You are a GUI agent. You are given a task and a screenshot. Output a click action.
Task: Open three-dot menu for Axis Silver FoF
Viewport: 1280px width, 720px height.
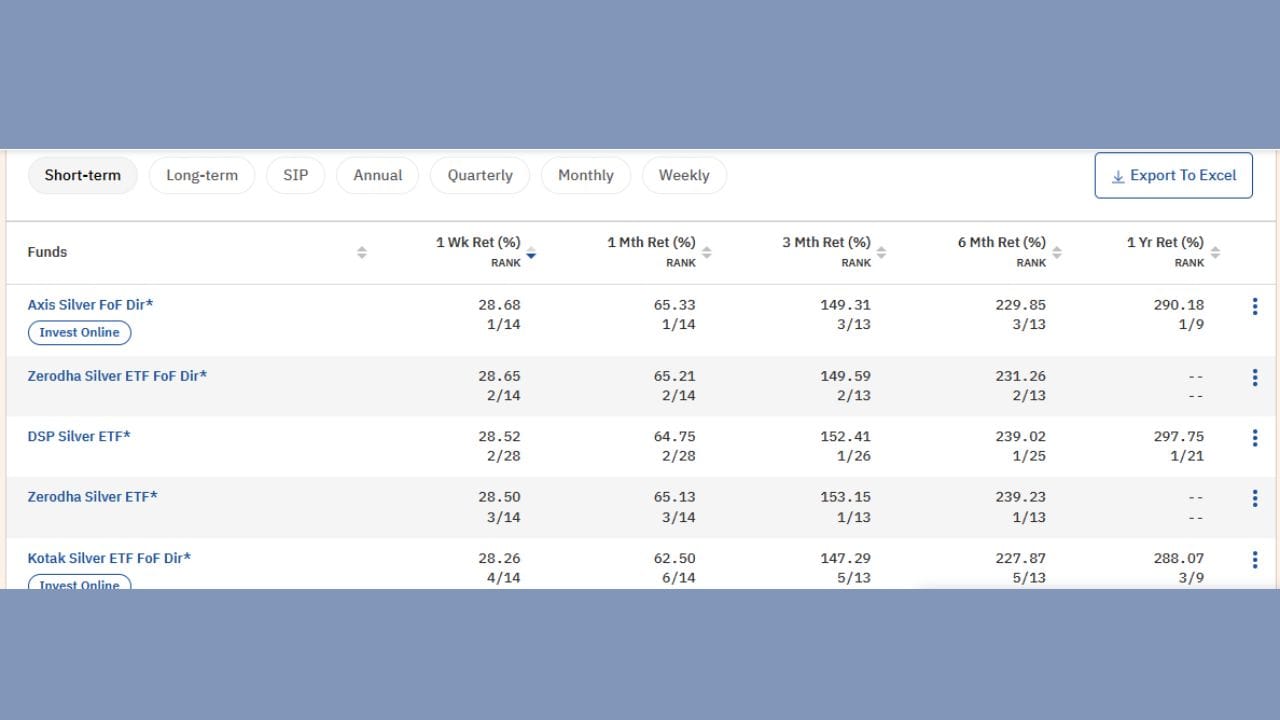1254,307
